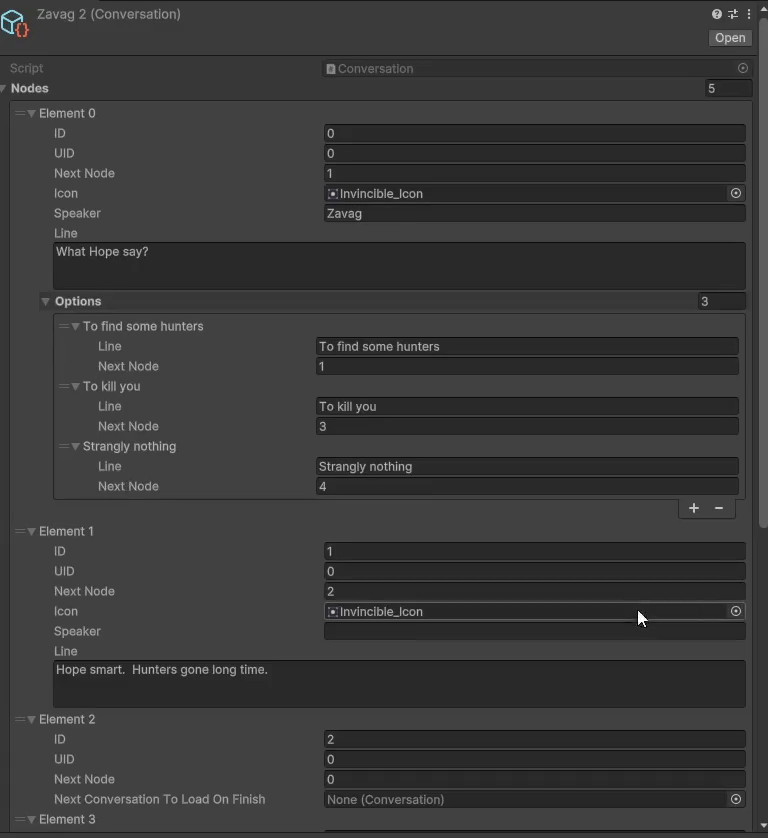Viewport: 768px width, 838px height.
Task: Click the Zavag 2 ScriptableObject asset icon
Action: pyautogui.click(x=14, y=24)
